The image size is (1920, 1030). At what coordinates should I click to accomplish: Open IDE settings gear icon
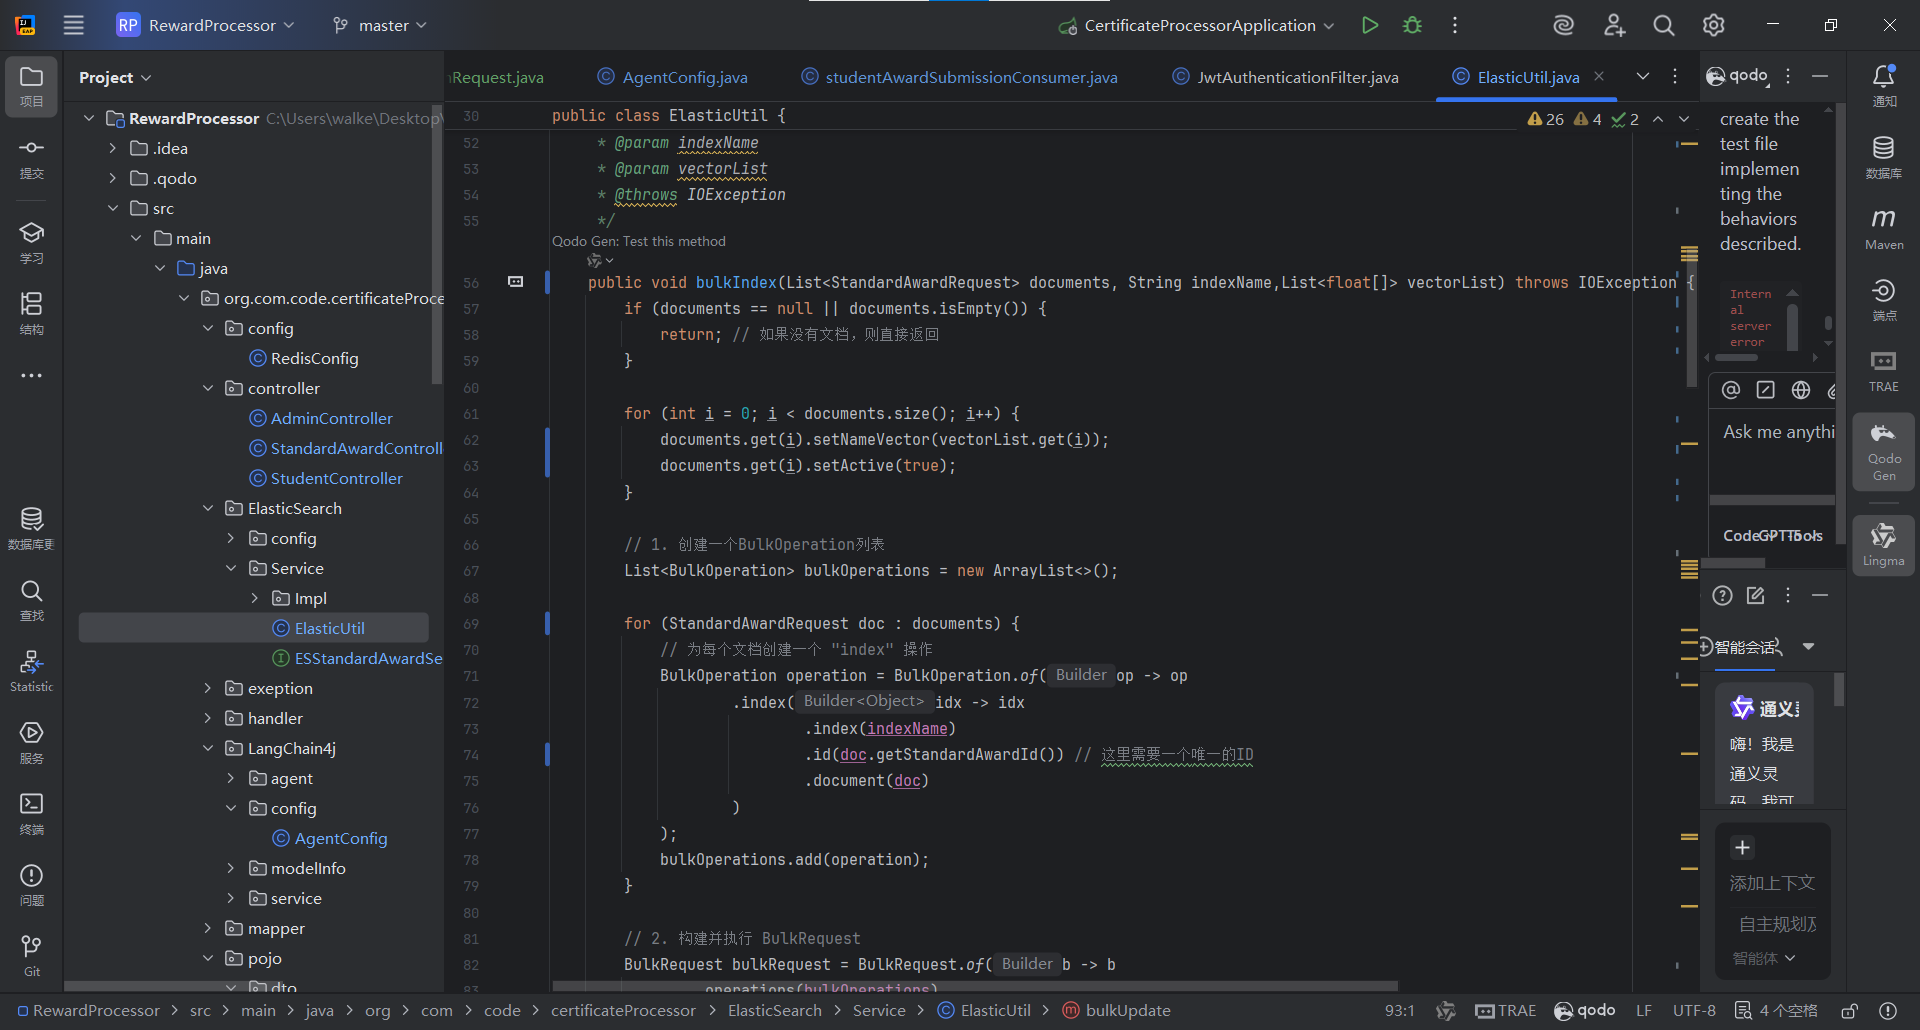click(1713, 25)
